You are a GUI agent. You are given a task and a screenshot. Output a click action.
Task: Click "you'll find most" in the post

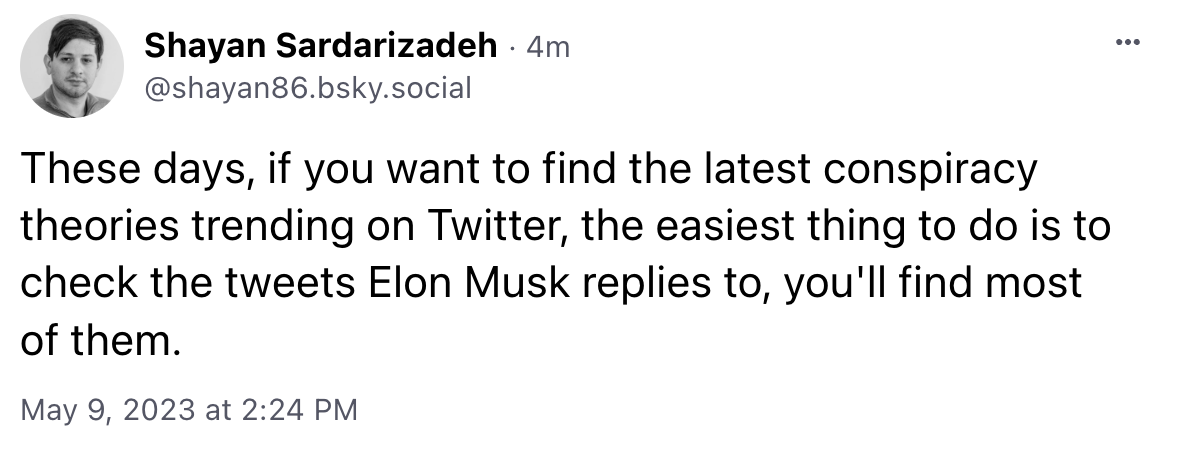tap(933, 284)
